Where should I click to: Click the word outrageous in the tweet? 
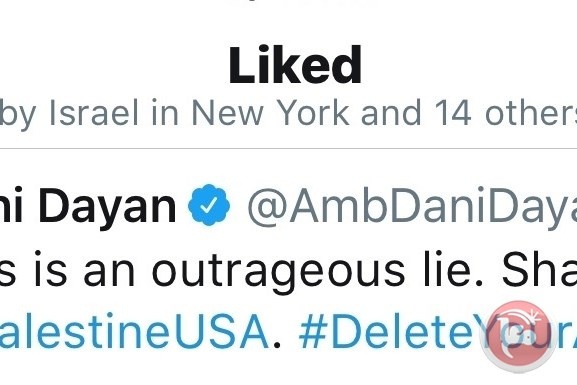coord(278,271)
